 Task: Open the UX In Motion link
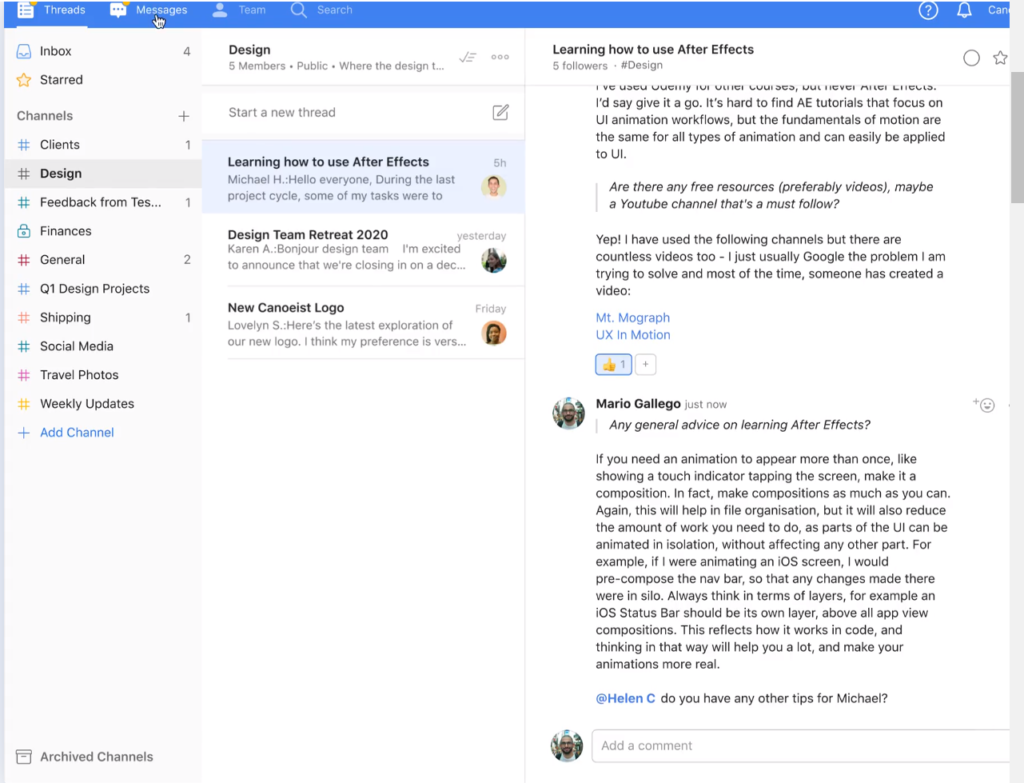pos(633,335)
